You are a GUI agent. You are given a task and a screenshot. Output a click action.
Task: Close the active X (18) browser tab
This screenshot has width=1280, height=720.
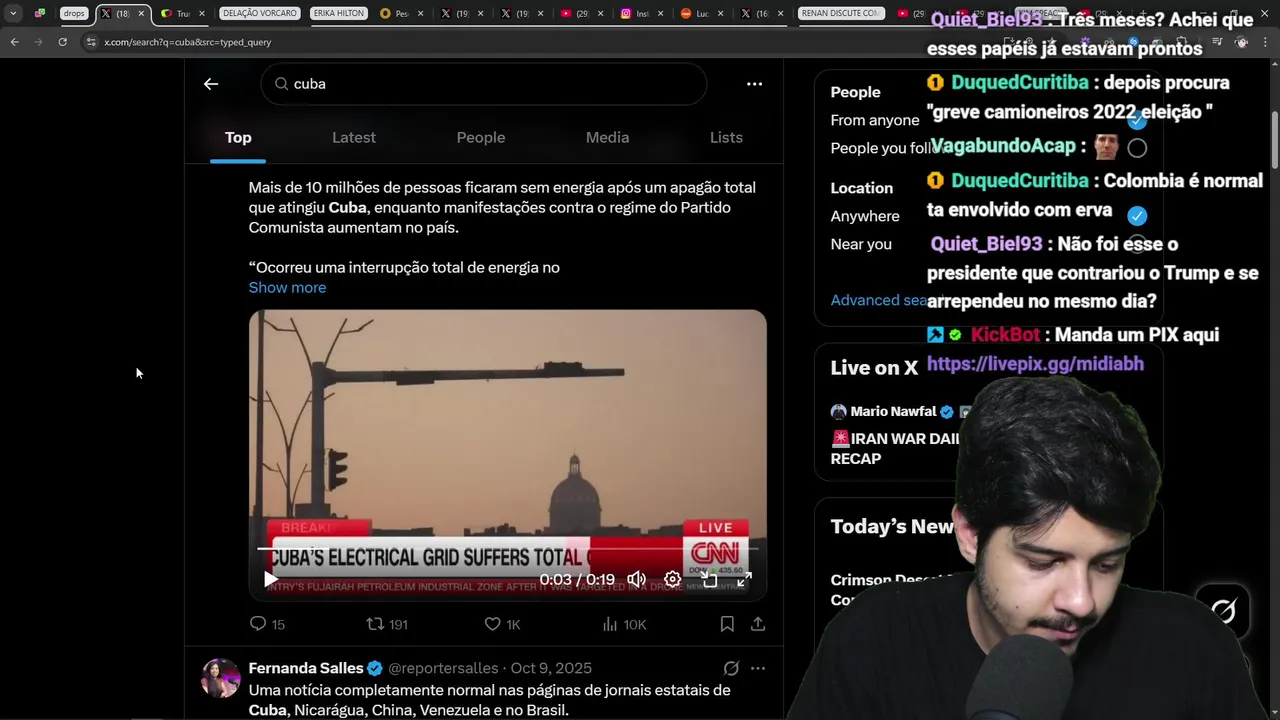click(x=141, y=13)
